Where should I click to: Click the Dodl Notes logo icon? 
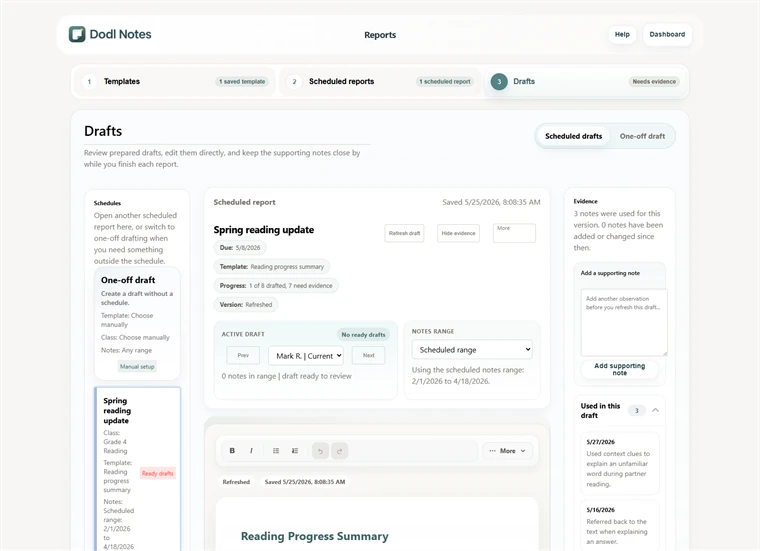[x=77, y=34]
